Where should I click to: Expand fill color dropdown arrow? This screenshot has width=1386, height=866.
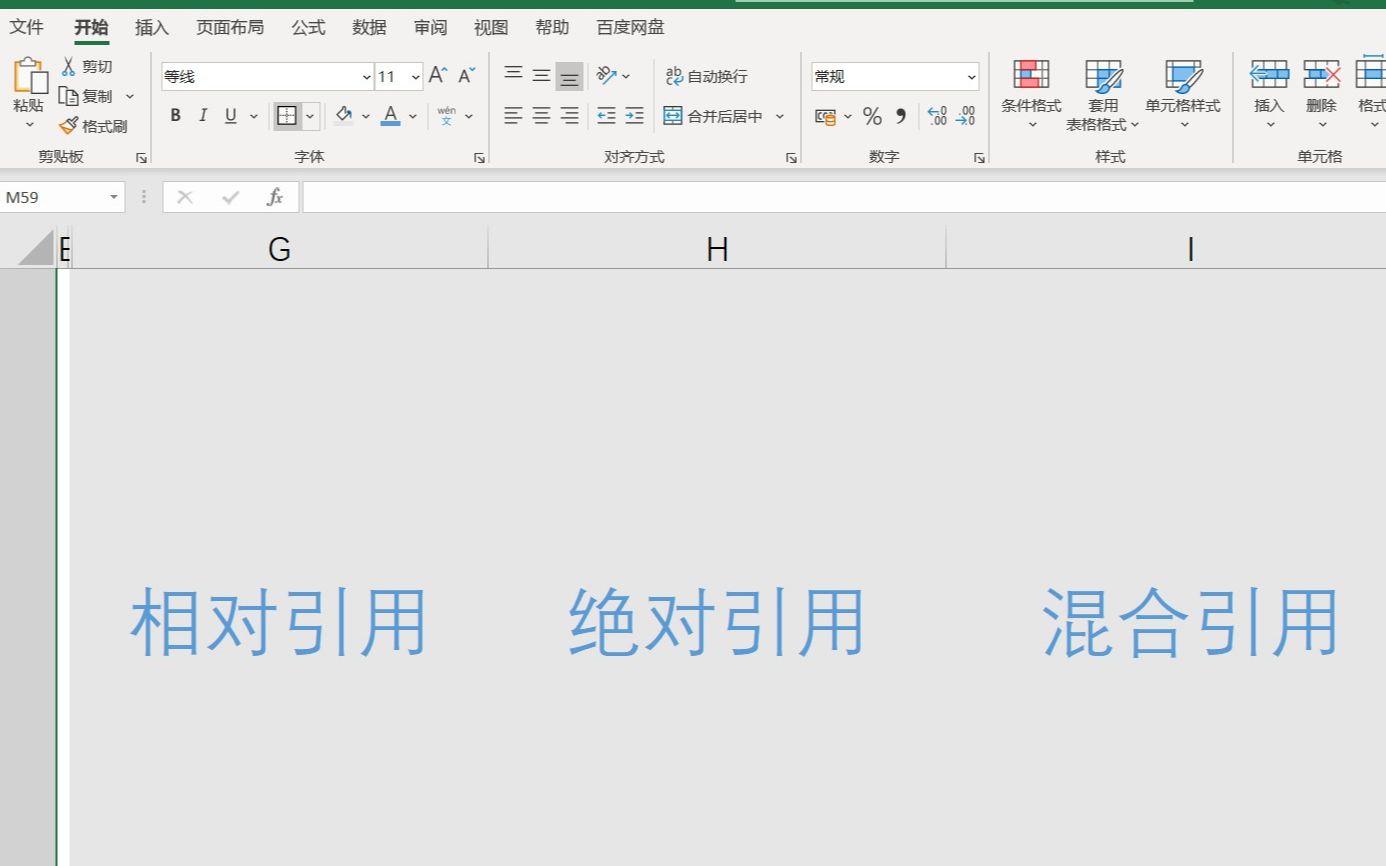coord(365,116)
